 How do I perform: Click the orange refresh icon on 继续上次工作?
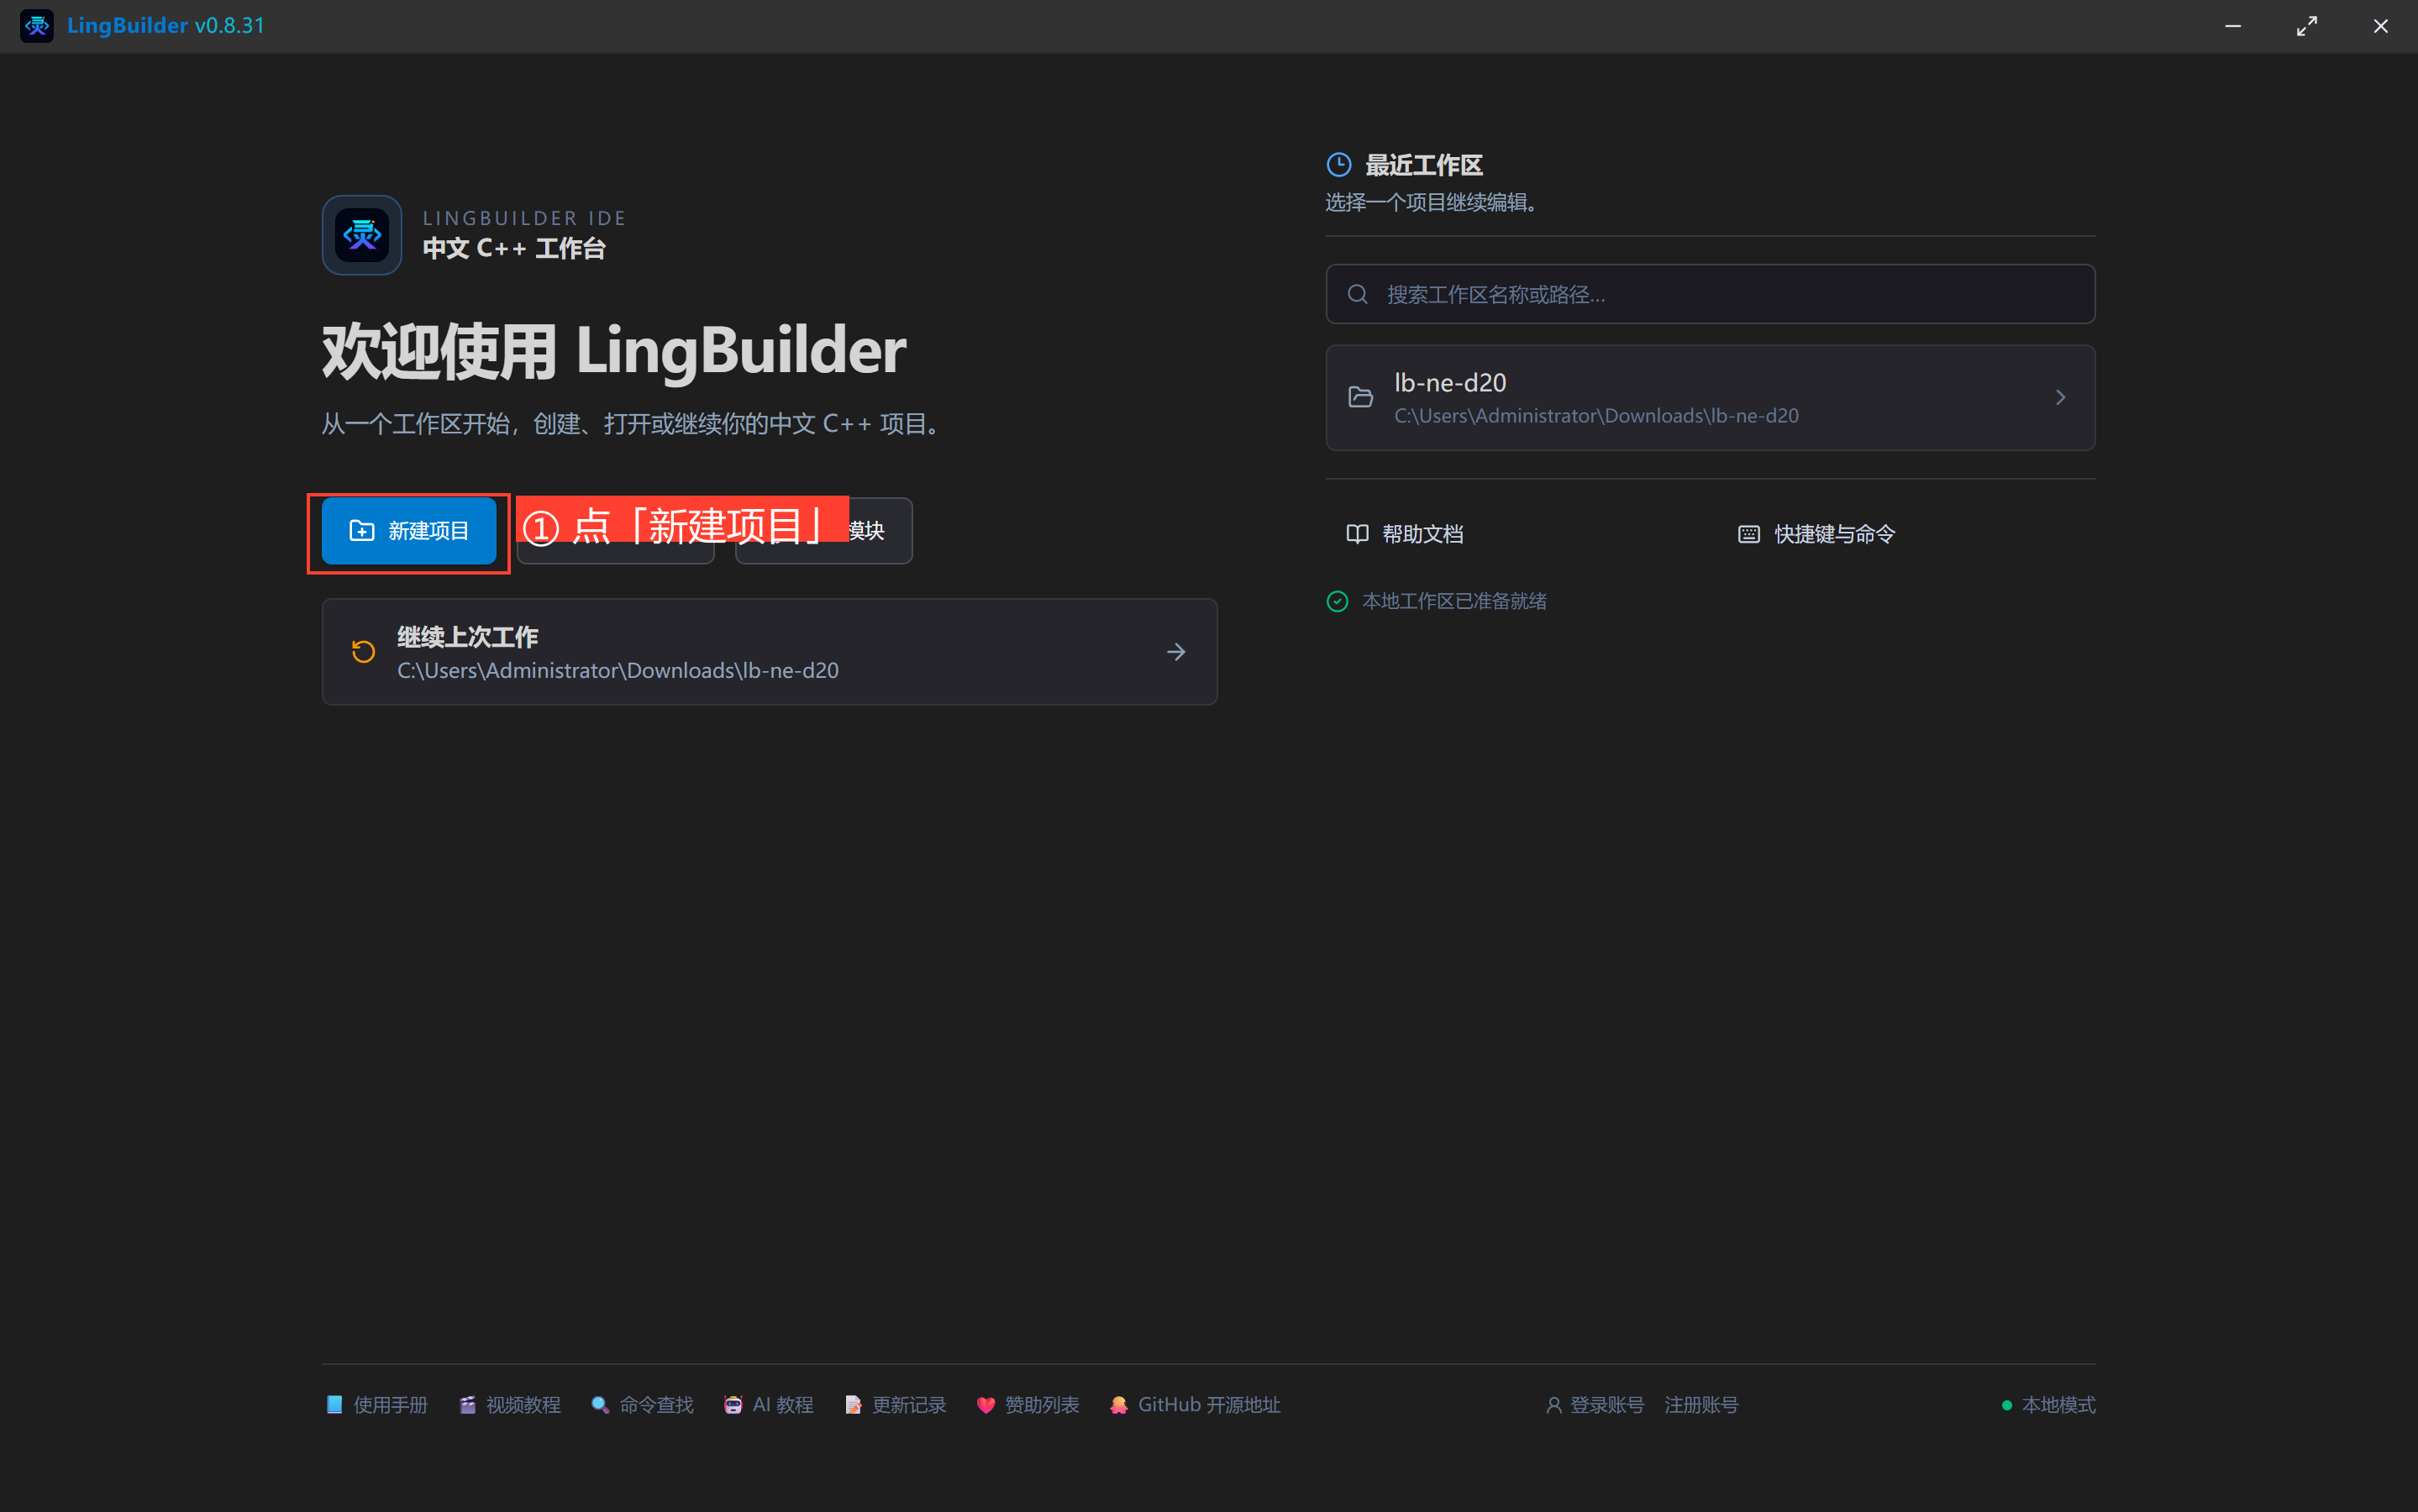[x=364, y=652]
